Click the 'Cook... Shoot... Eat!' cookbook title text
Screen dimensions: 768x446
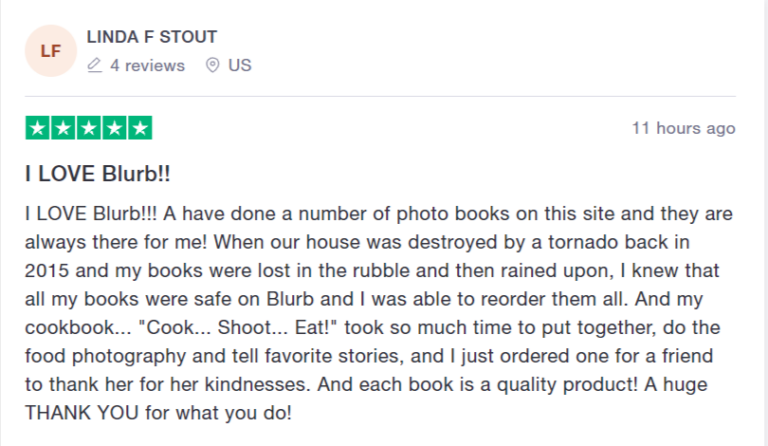pyautogui.click(x=238, y=328)
